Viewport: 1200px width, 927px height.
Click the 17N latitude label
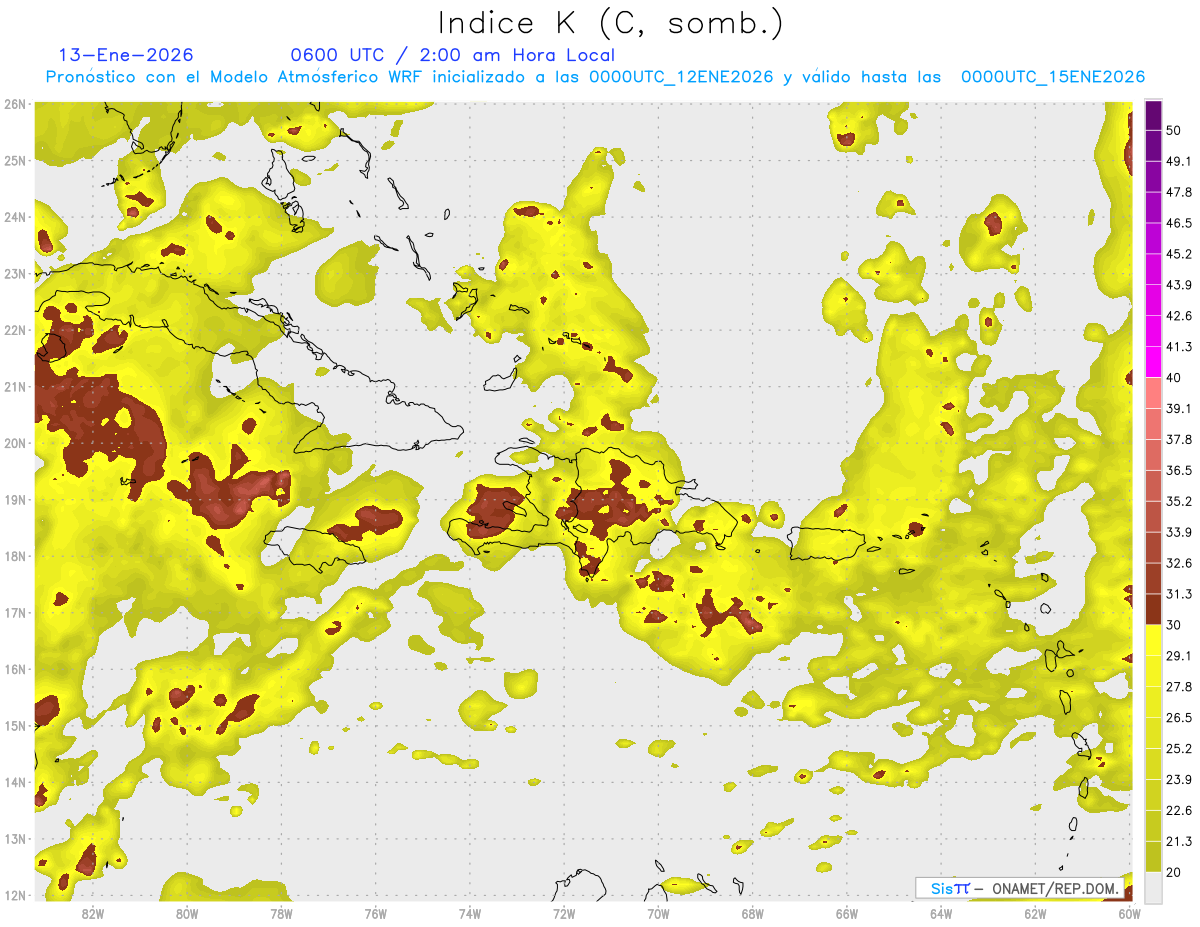click(x=15, y=612)
